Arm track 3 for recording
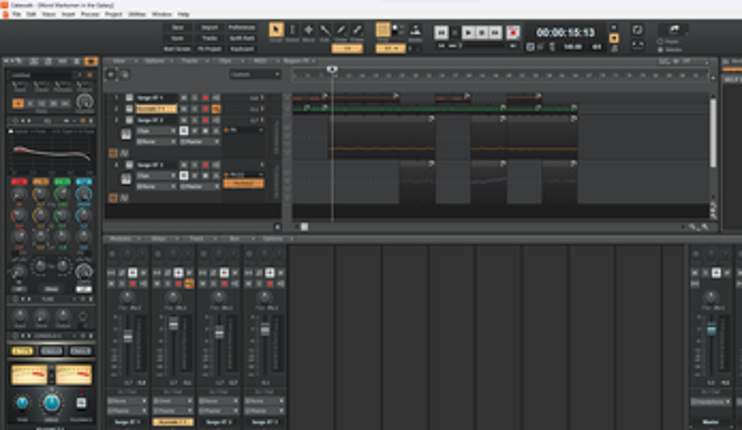The height and width of the screenshot is (430, 742). (205, 120)
